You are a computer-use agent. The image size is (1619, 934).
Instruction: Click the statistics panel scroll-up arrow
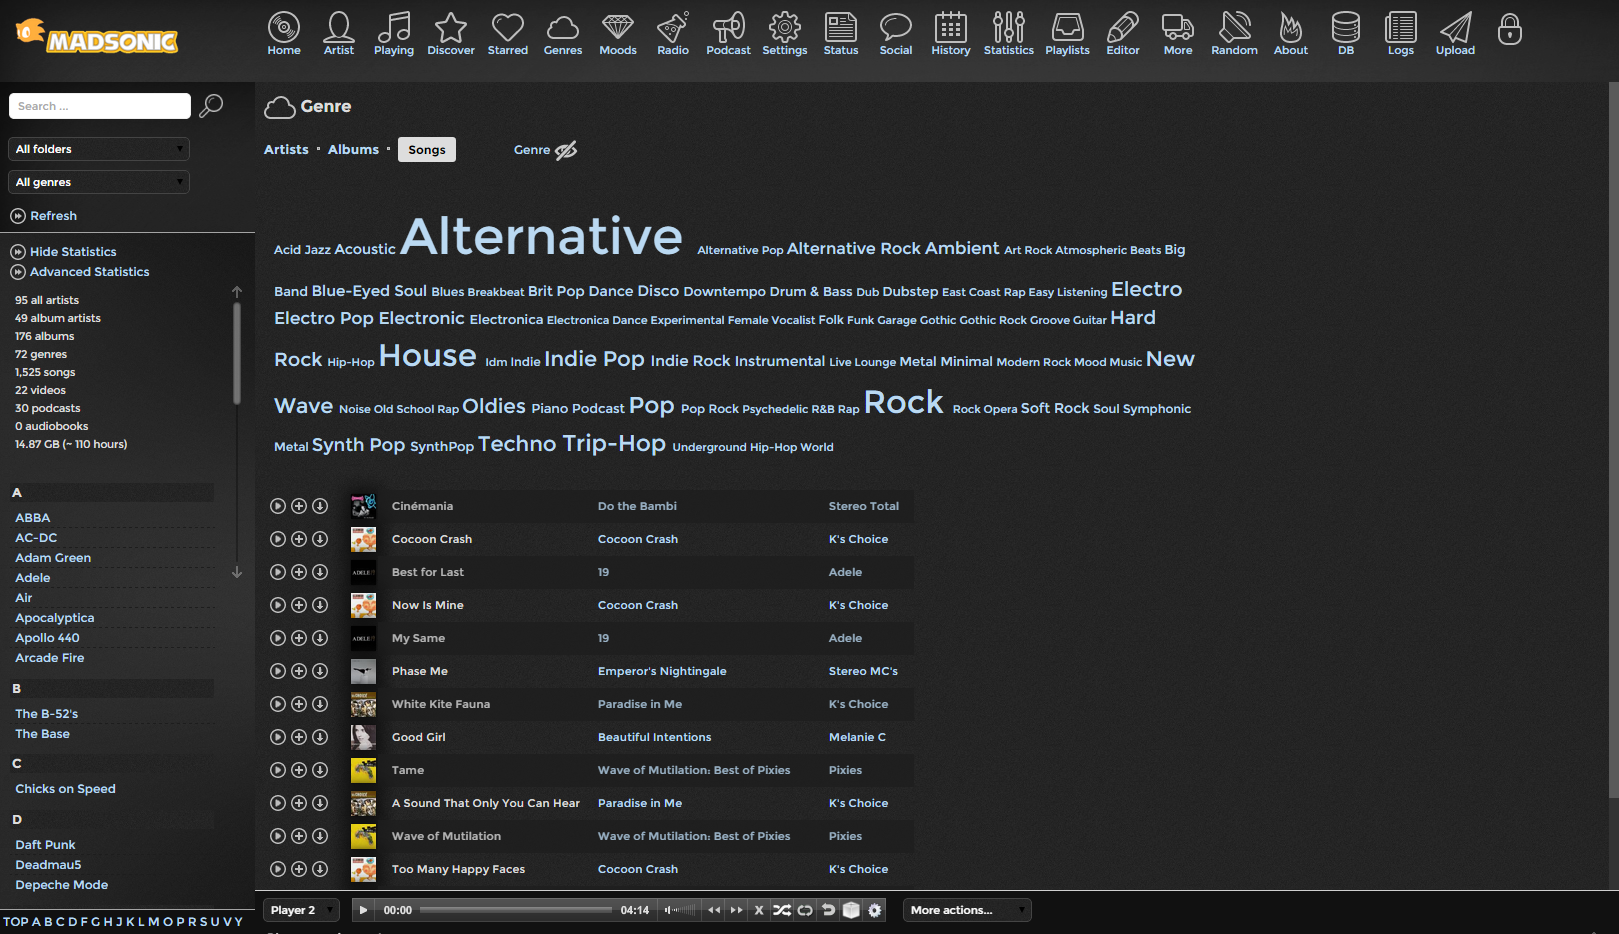[x=237, y=292]
